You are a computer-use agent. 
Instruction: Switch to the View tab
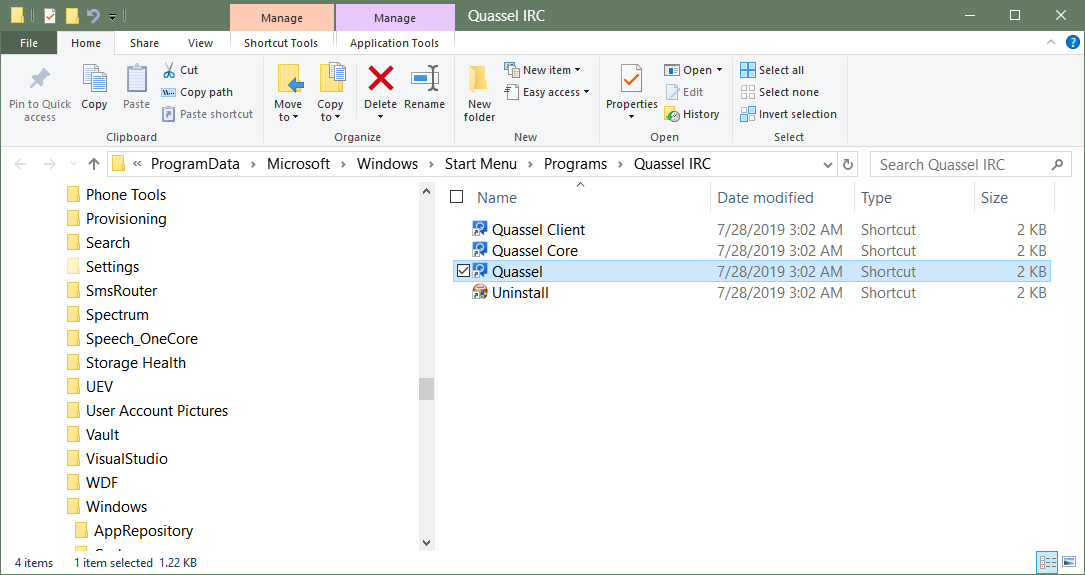click(201, 43)
